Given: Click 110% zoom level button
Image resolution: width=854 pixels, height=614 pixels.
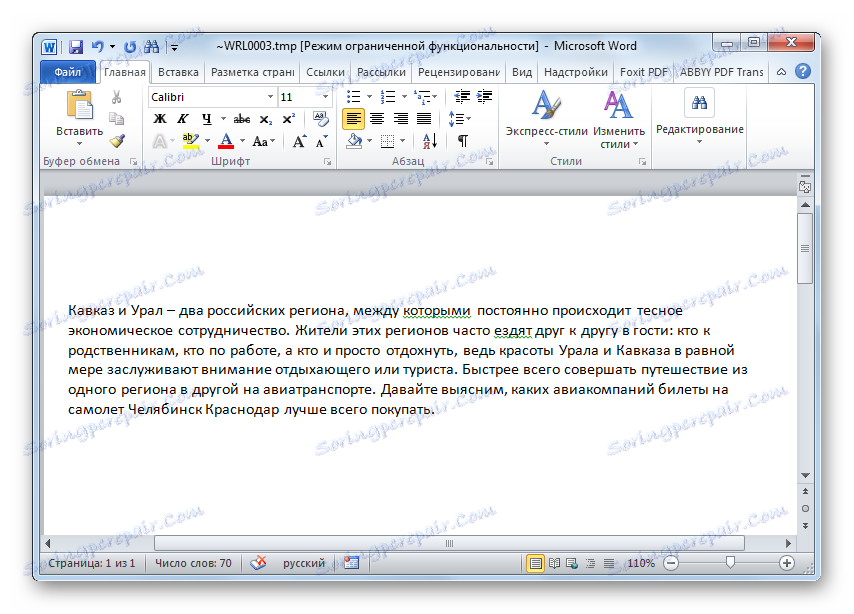Looking at the screenshot, I should pos(641,563).
